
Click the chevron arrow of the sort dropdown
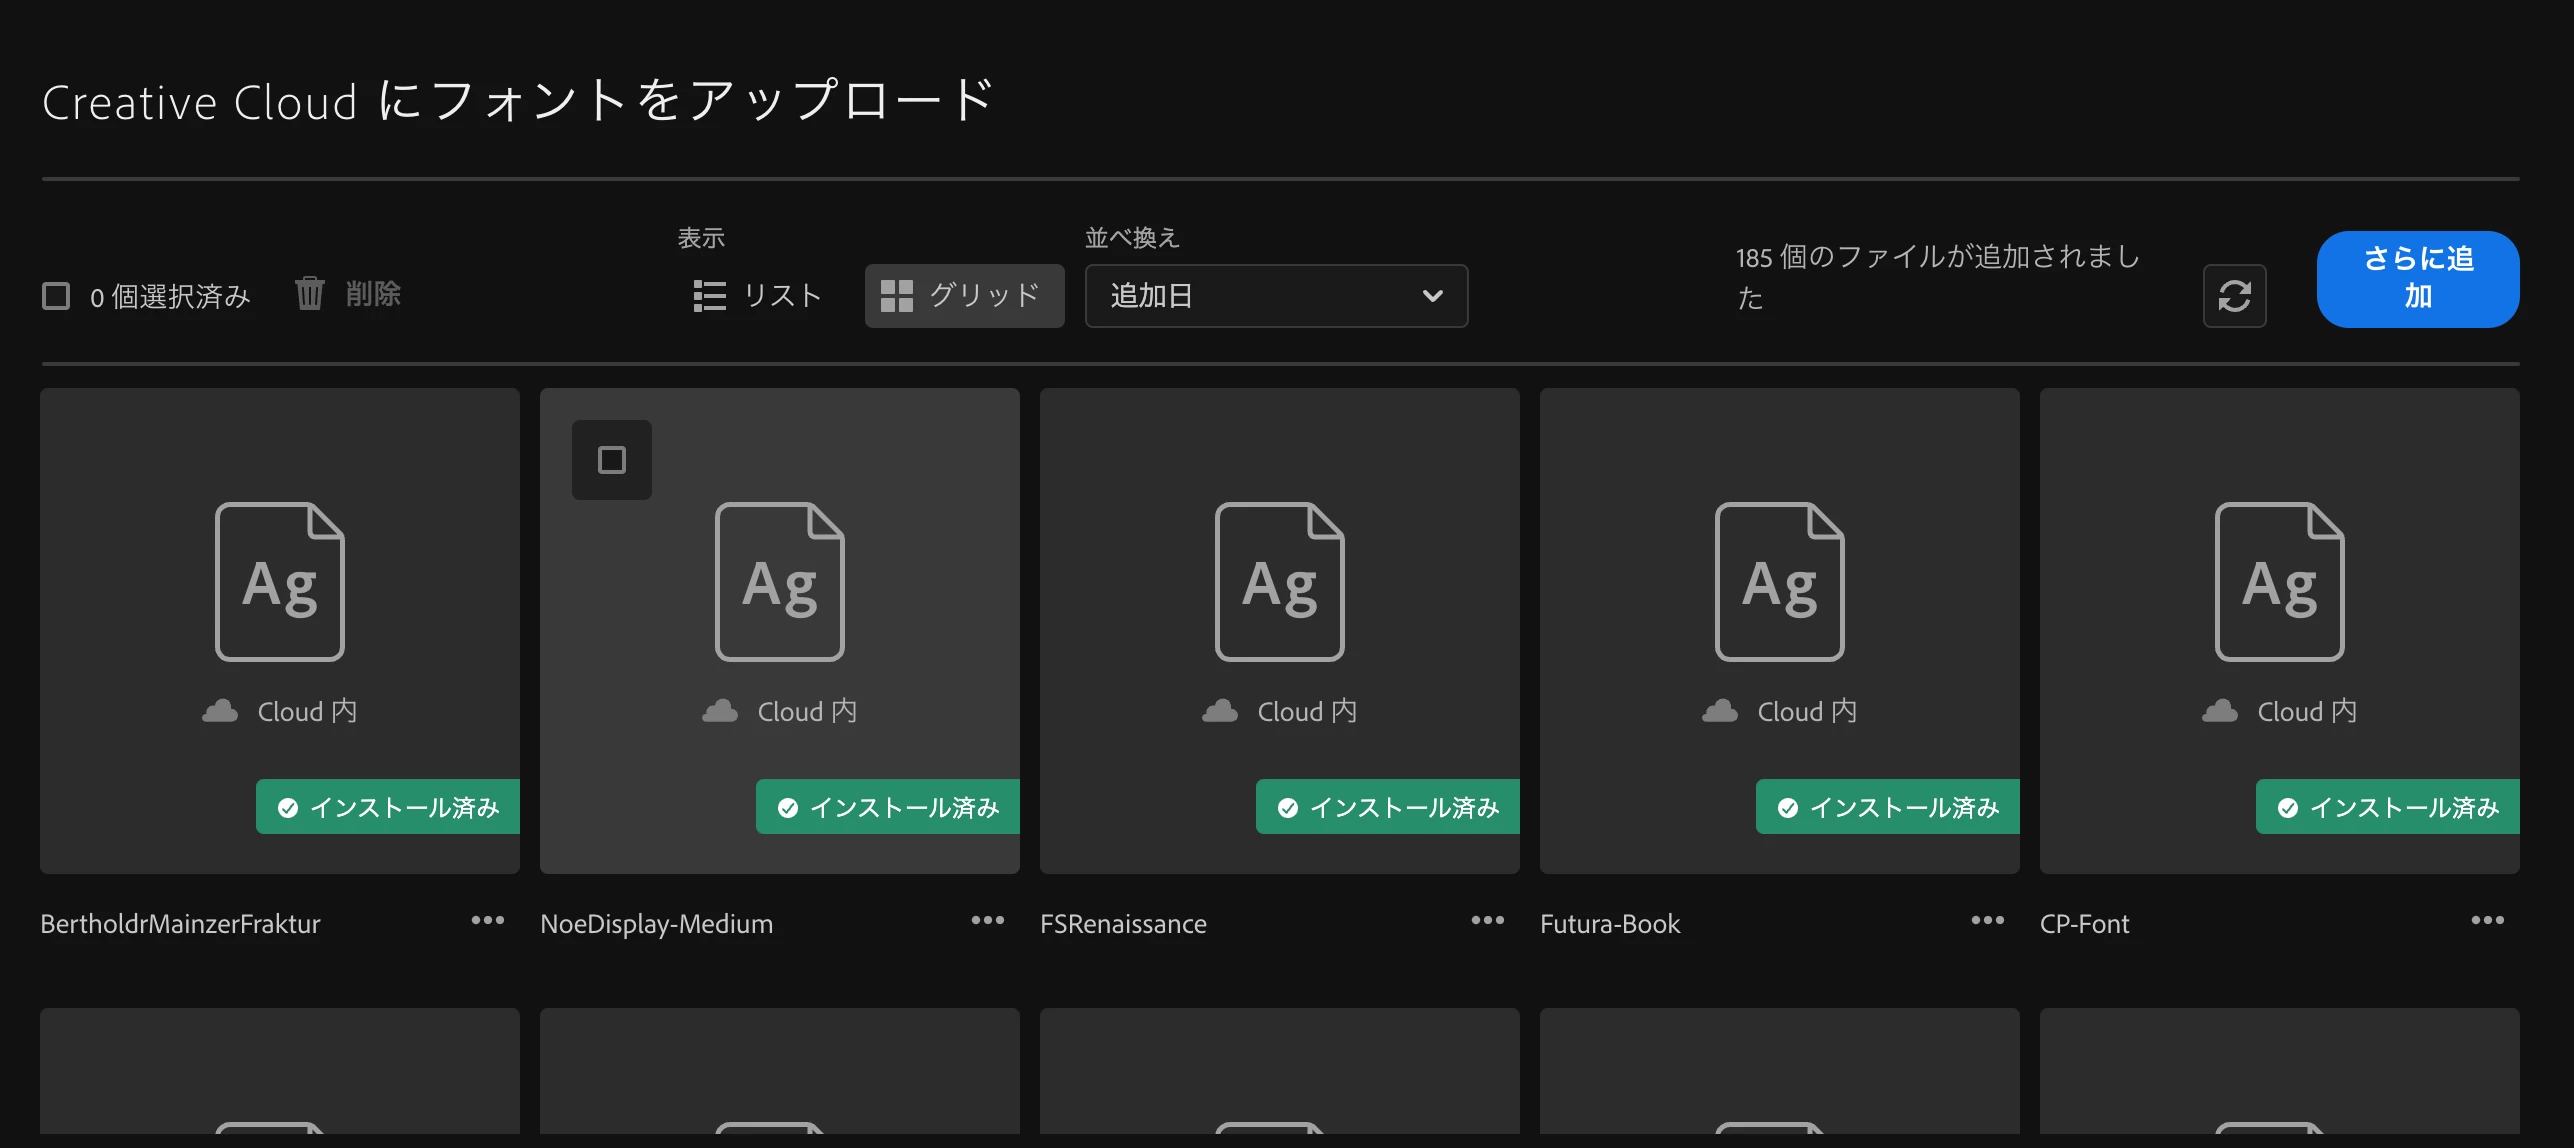(x=1432, y=296)
